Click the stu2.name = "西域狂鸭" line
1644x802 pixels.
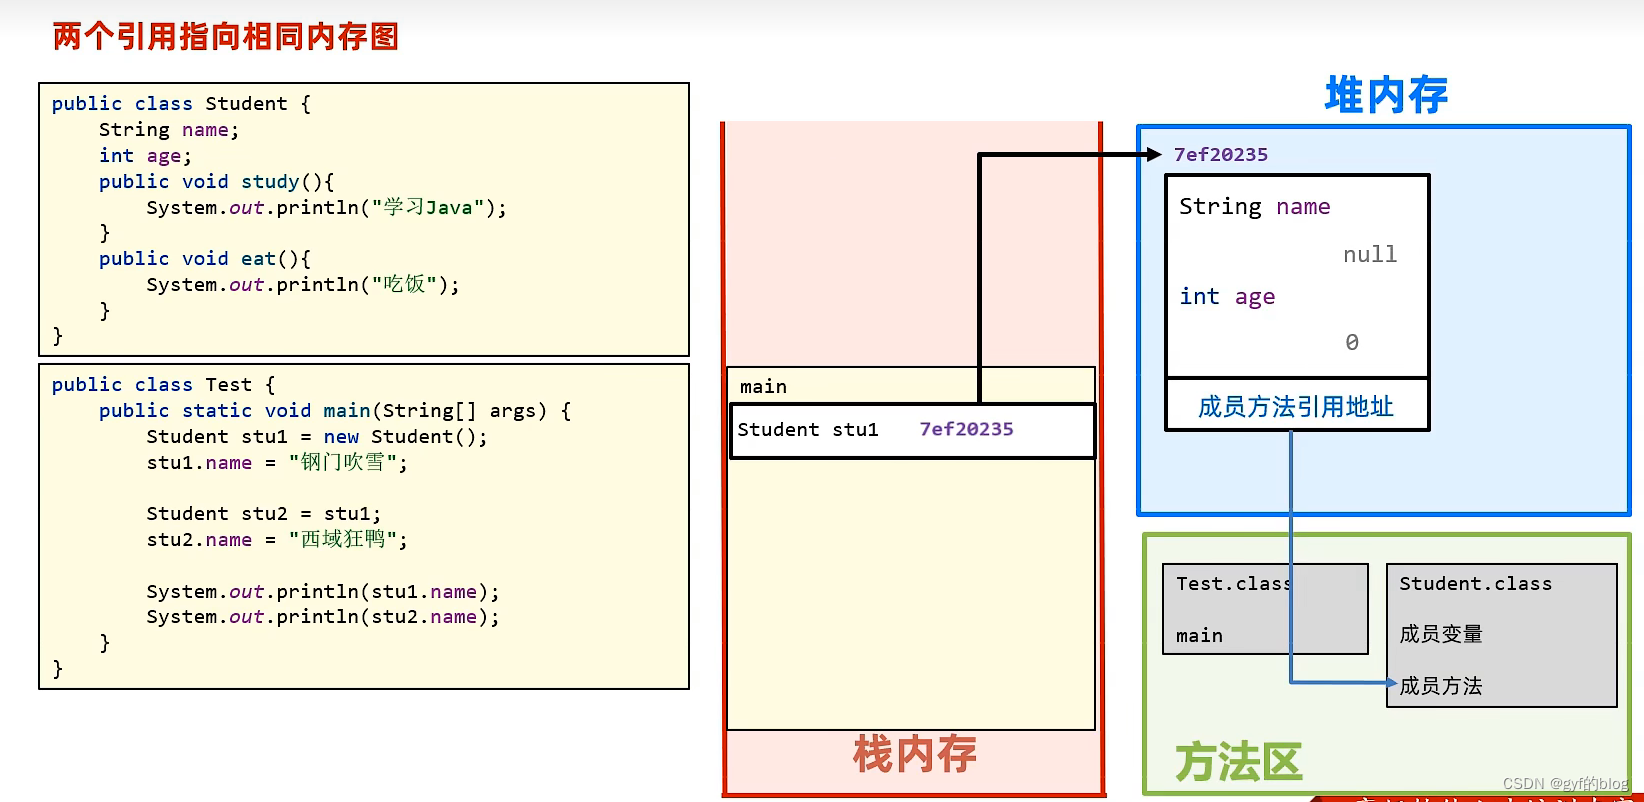click(x=277, y=540)
